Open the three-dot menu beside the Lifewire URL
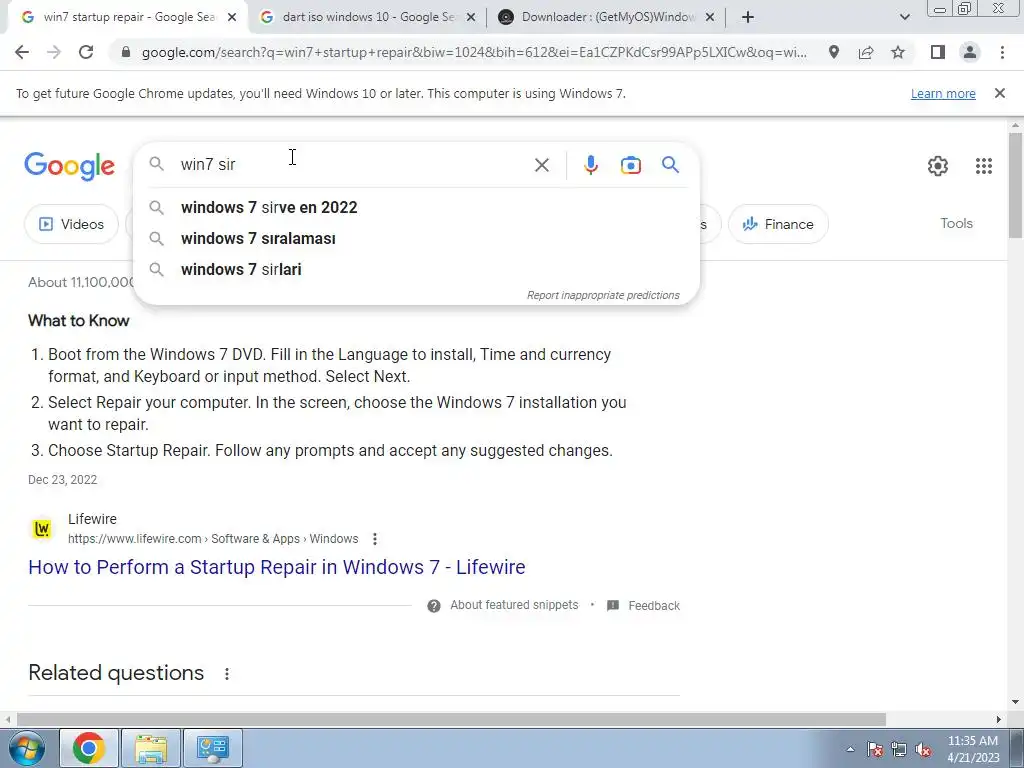The image size is (1024, 768). [374, 539]
